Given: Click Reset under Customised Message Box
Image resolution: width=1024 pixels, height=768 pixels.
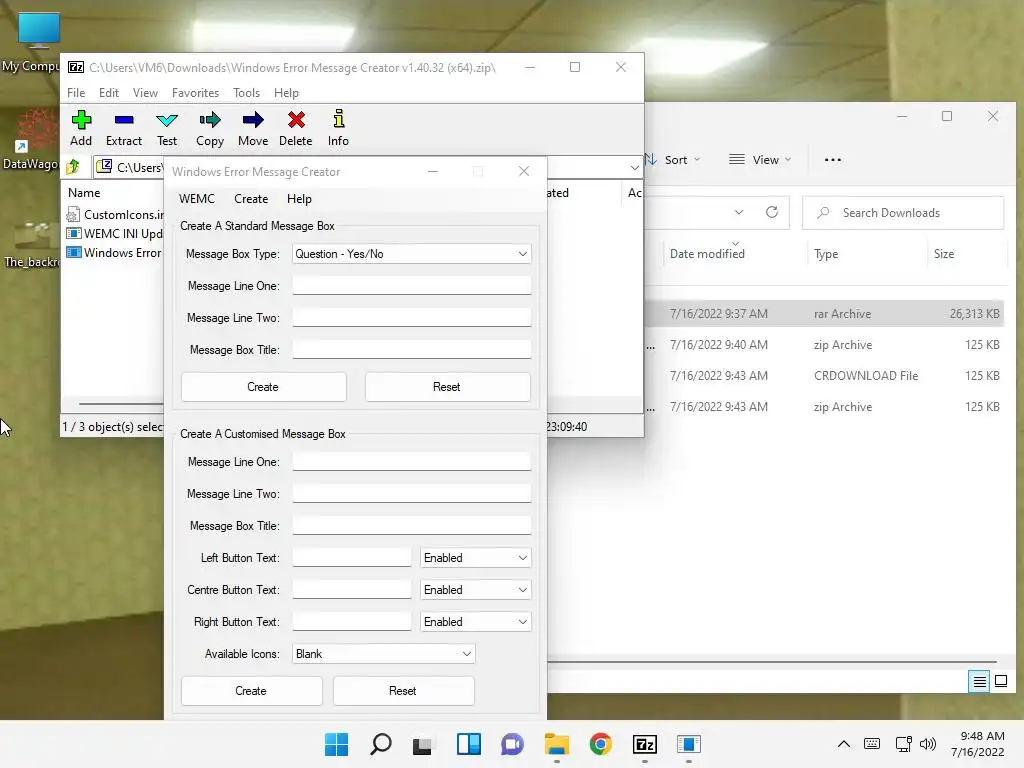Looking at the screenshot, I should 403,690.
